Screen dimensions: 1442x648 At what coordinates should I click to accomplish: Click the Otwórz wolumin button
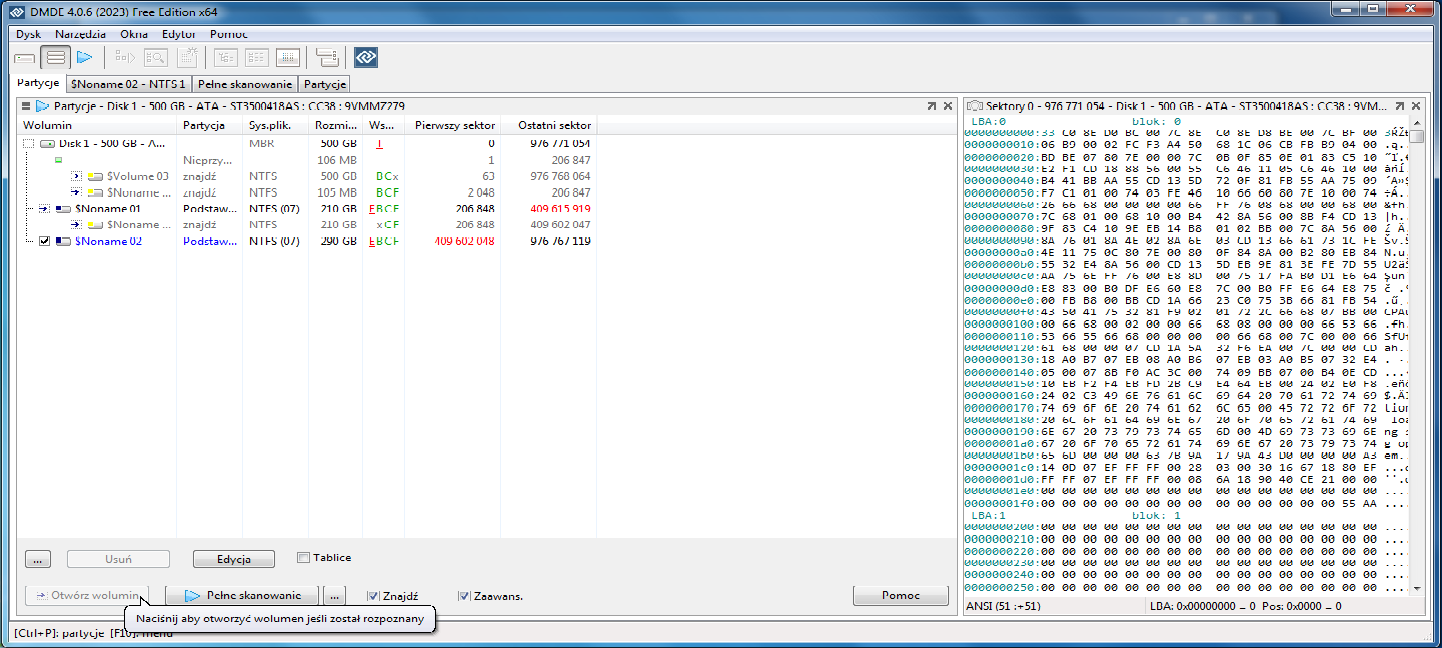tap(87, 595)
